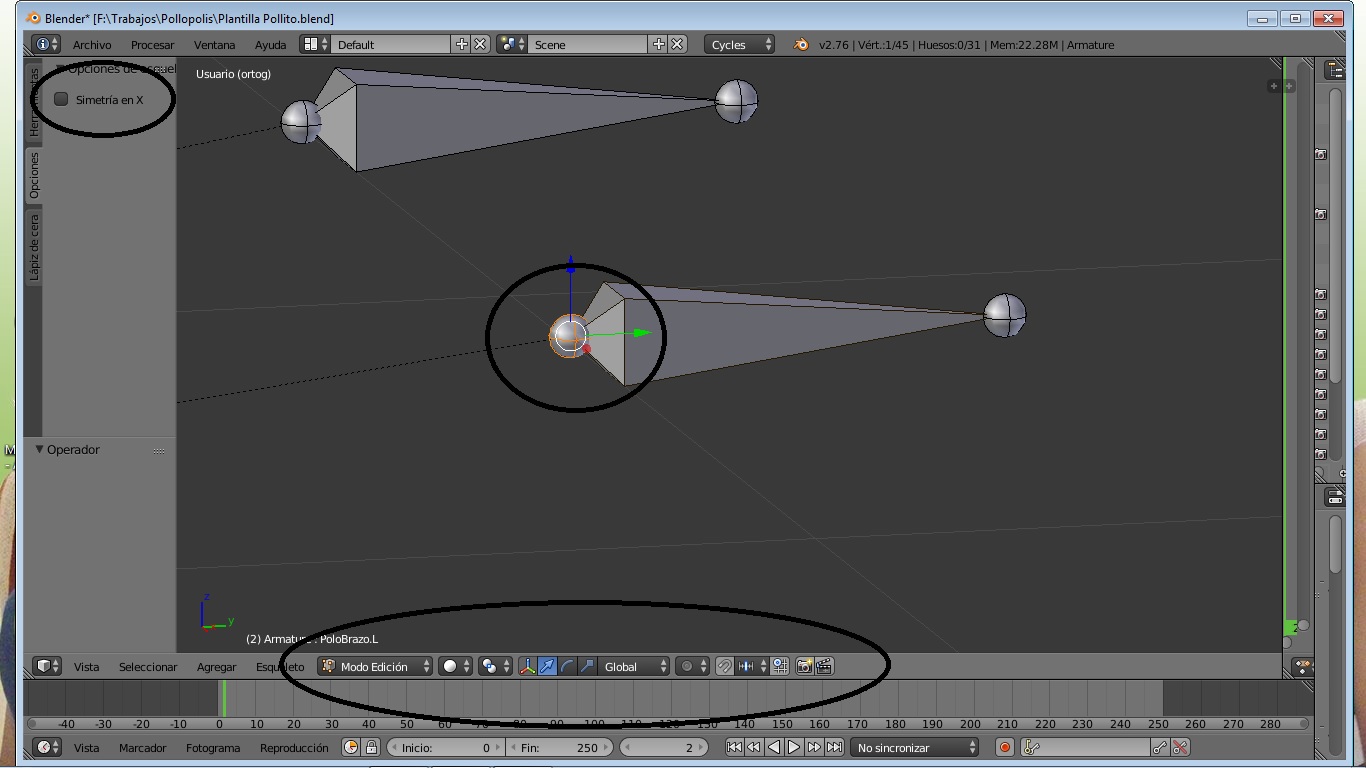The image size is (1366, 768).
Task: Open the Procesar menu
Action: point(152,45)
